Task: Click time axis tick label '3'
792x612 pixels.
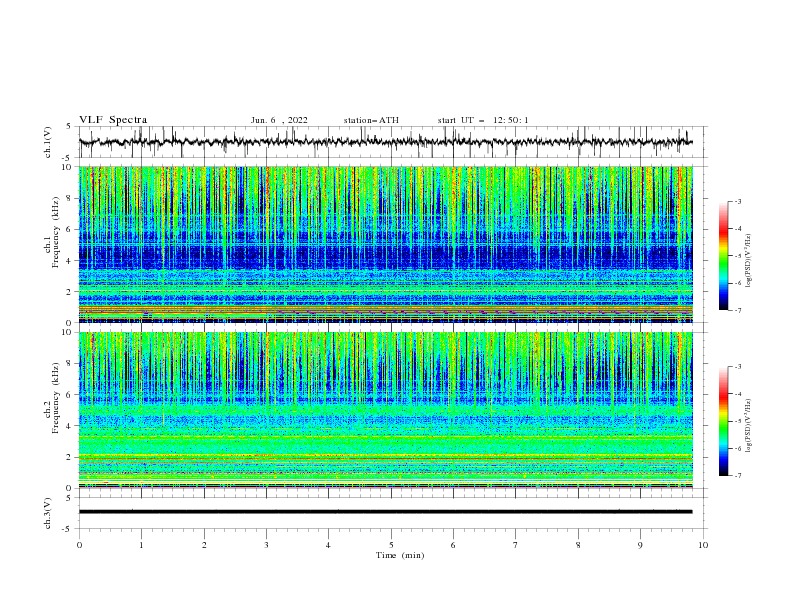Action: point(266,545)
